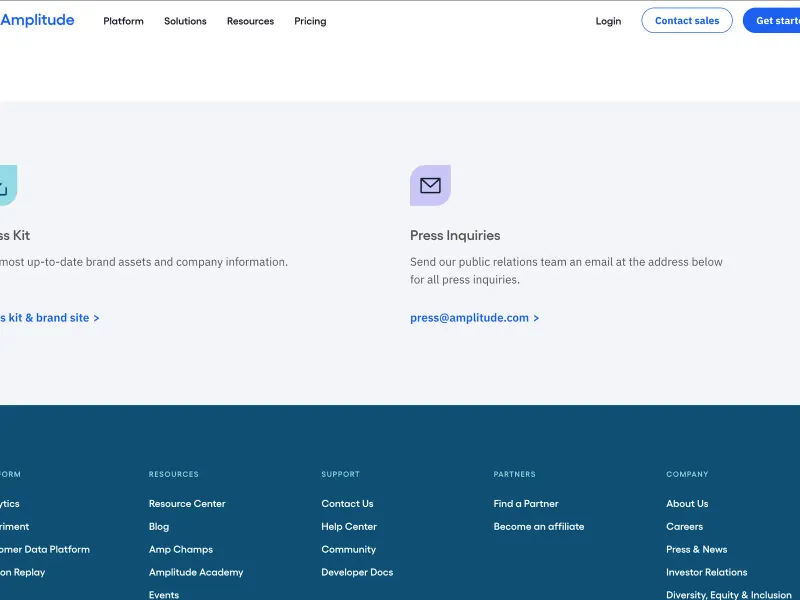Click the Get started button
The height and width of the screenshot is (600, 800).
(771, 20)
